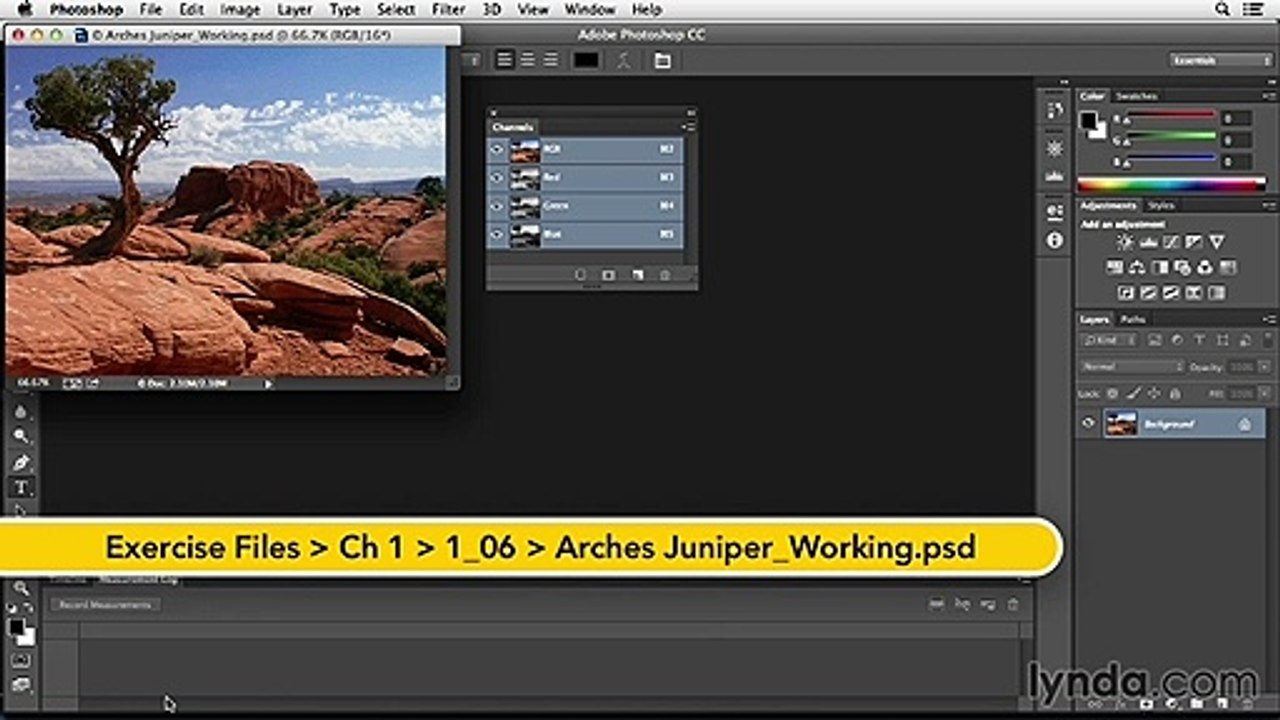Toggle the lock all icon in Layers
The width and height of the screenshot is (1280, 720).
click(x=1174, y=393)
